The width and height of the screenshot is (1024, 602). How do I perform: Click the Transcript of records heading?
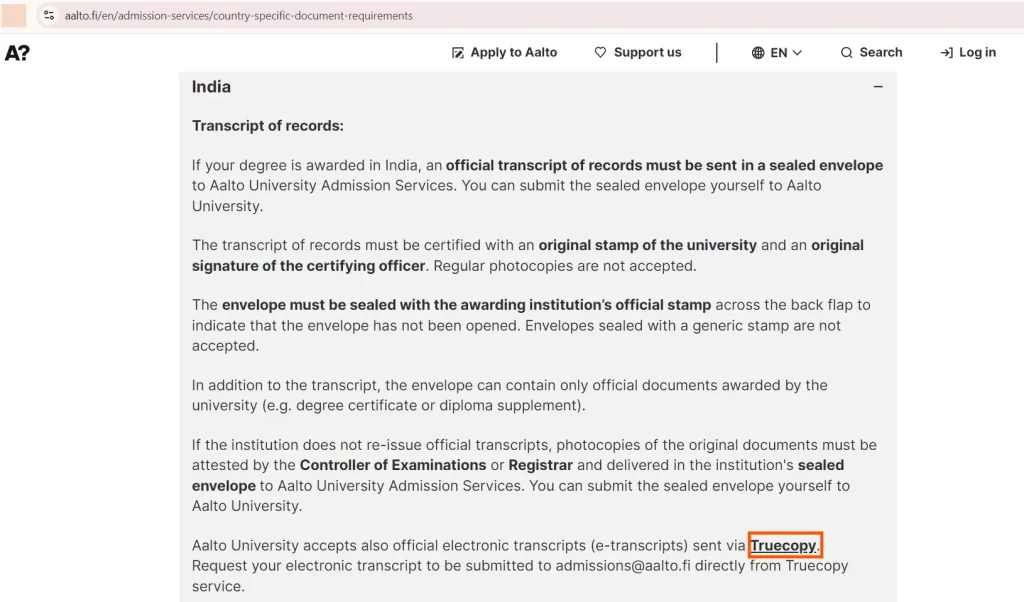click(x=268, y=125)
